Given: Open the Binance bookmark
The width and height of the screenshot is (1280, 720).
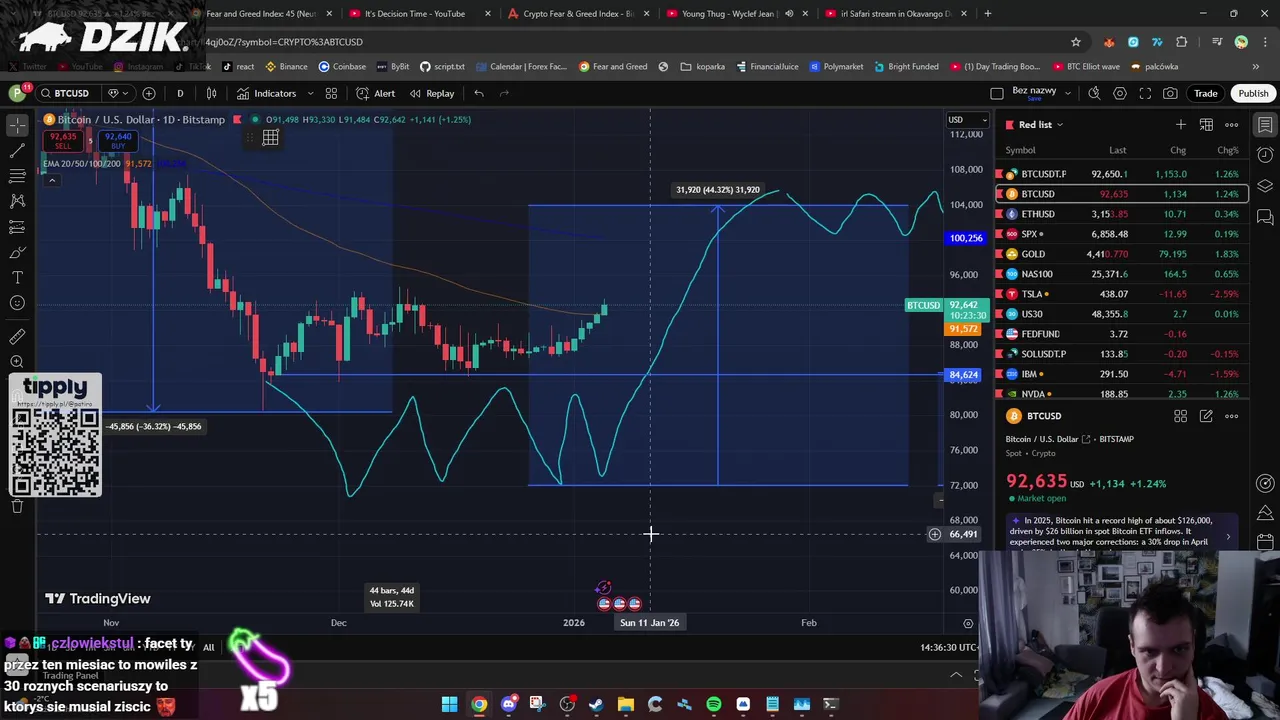Looking at the screenshot, I should (x=286, y=67).
